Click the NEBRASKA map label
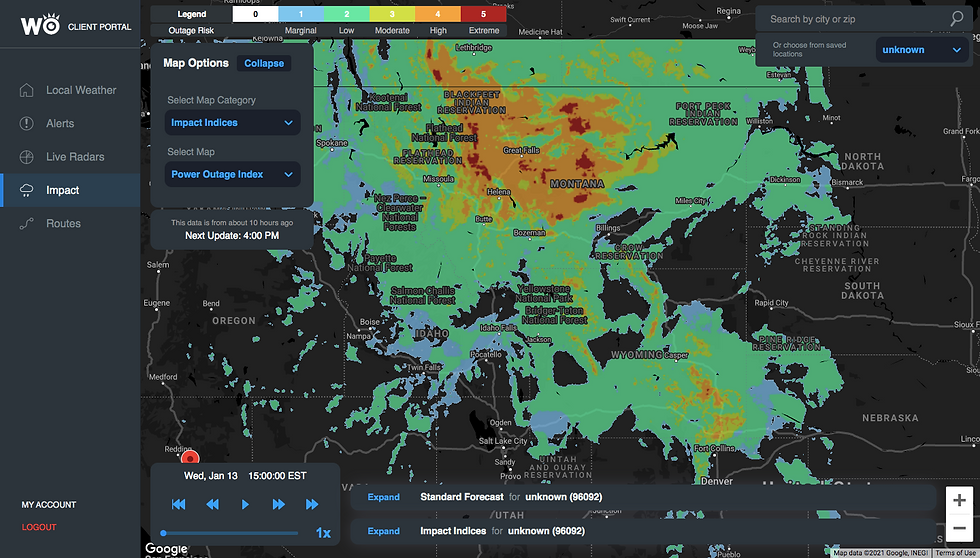 pos(890,417)
